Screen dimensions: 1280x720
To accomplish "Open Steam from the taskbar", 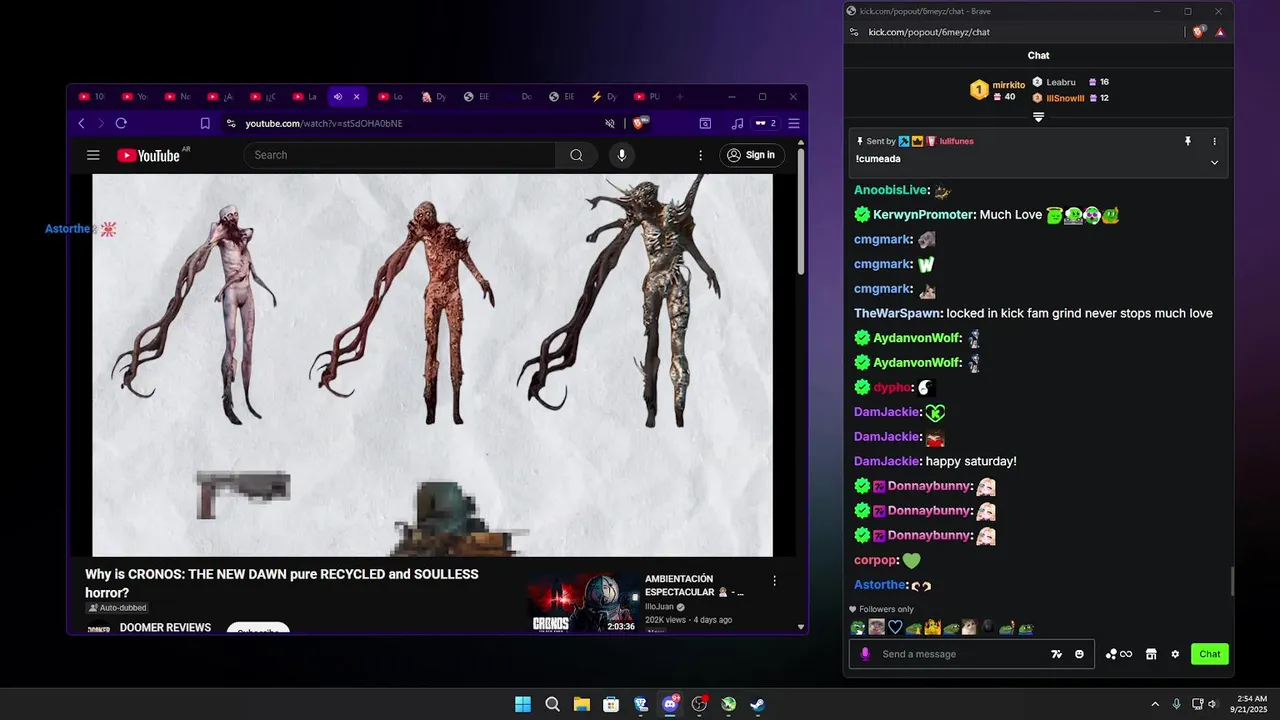I will [758, 704].
